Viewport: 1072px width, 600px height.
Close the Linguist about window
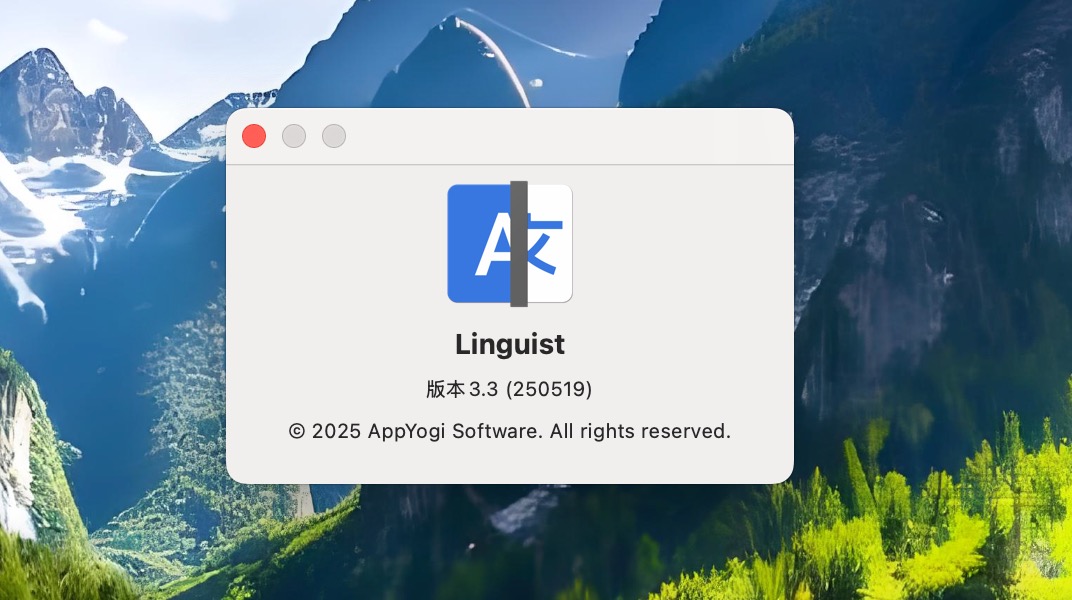tap(254, 136)
